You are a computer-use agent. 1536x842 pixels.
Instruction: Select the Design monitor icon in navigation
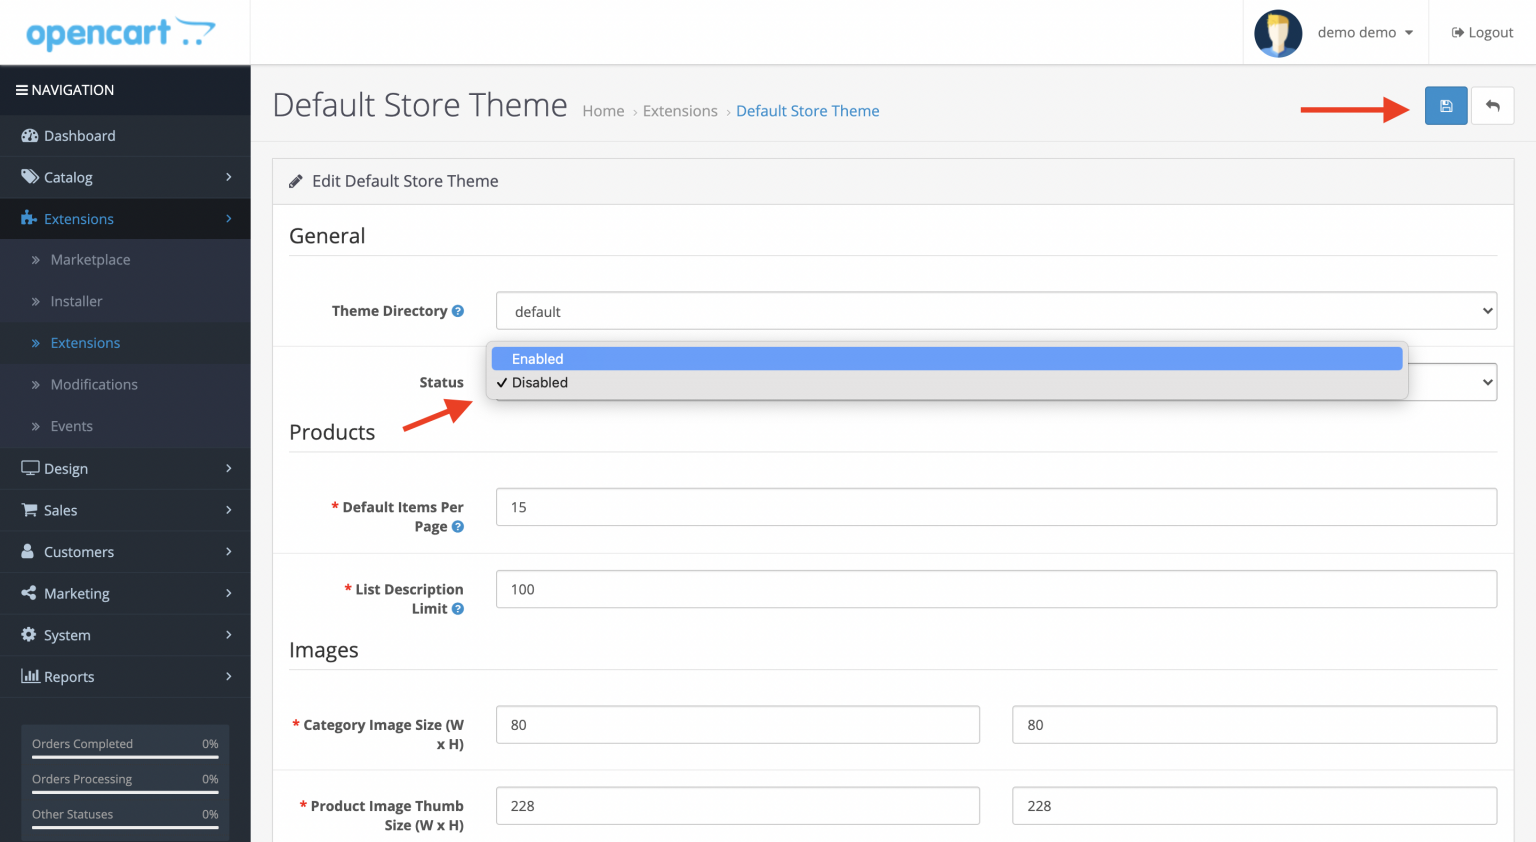point(29,468)
